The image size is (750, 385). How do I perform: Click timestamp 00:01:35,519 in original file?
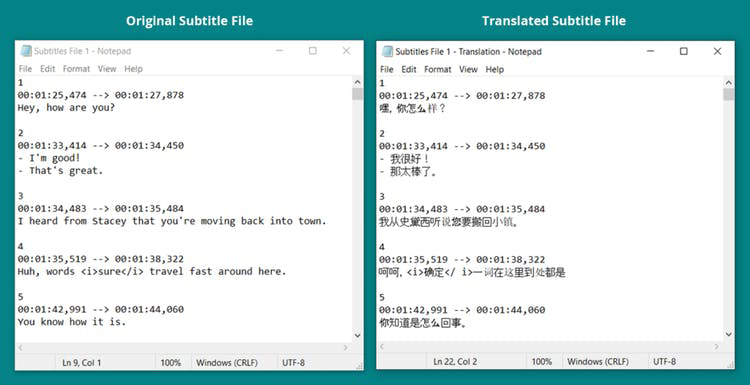pos(52,259)
